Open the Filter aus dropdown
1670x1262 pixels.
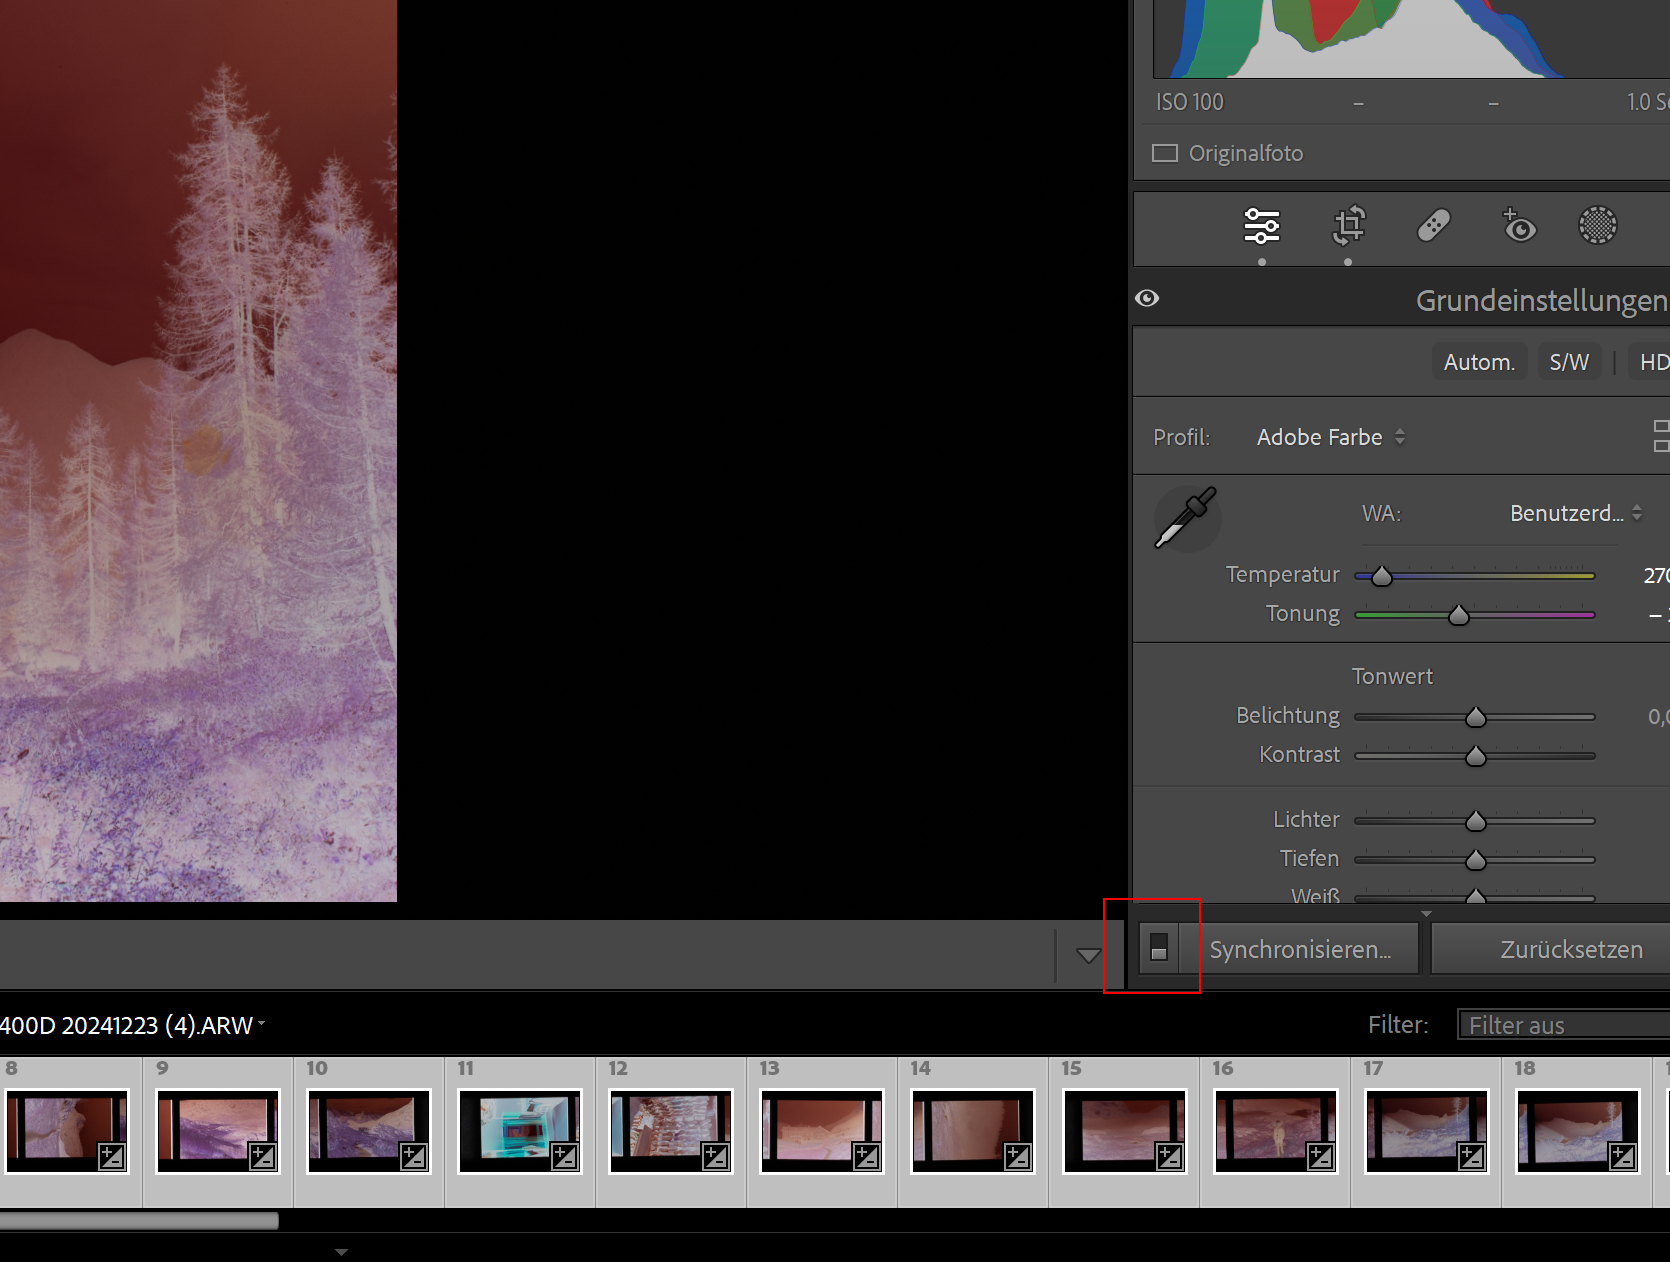[x=1564, y=1025]
